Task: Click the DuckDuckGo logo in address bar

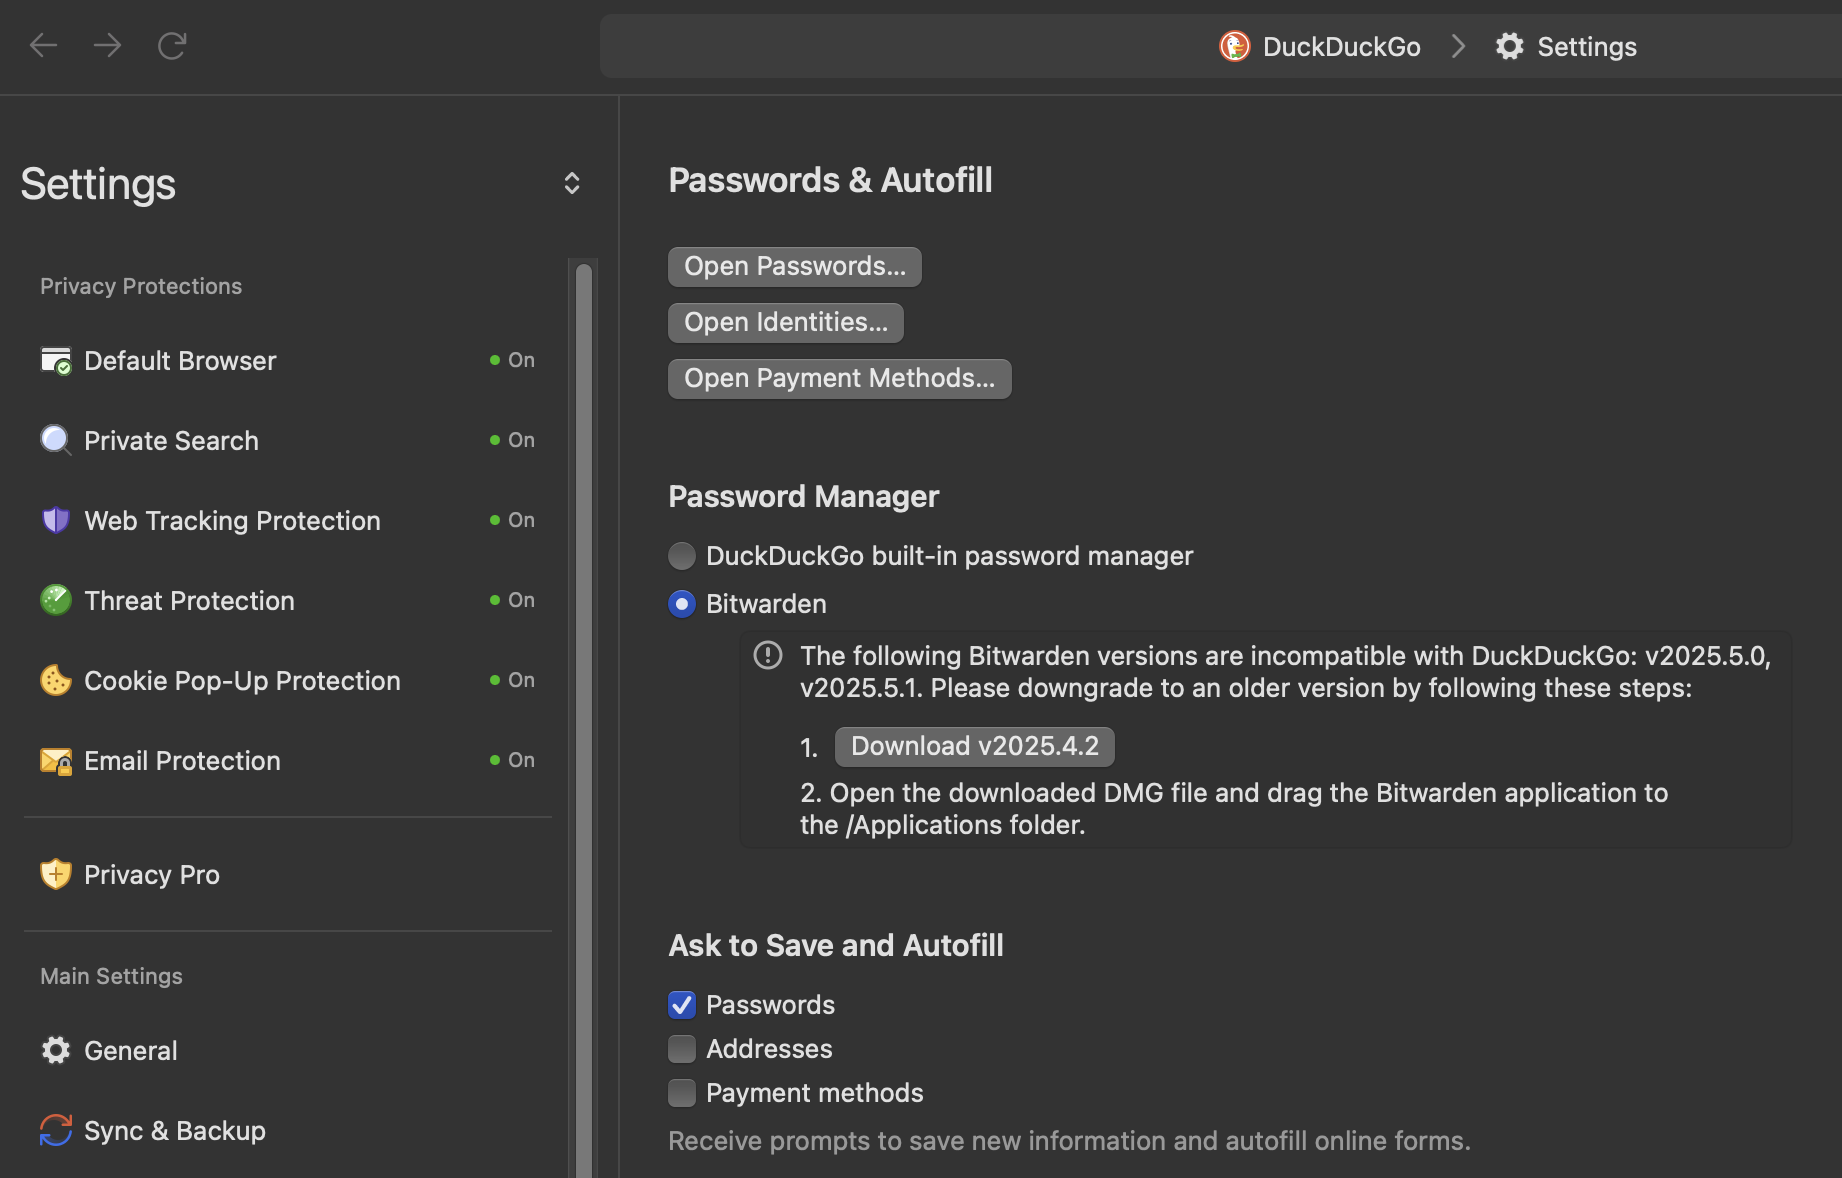Action: pos(1235,46)
